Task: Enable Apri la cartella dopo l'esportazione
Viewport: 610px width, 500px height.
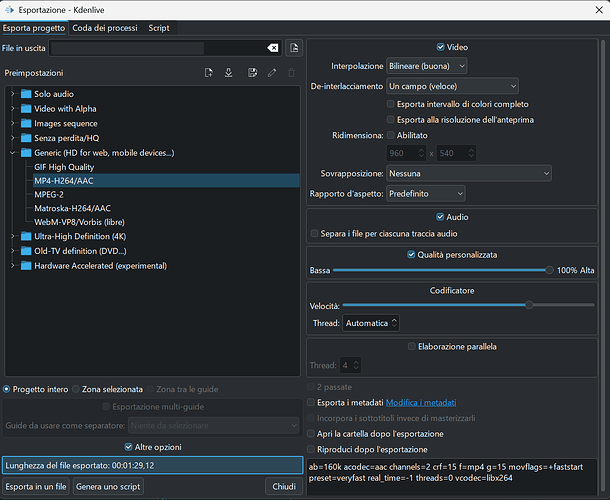Action: click(311, 433)
